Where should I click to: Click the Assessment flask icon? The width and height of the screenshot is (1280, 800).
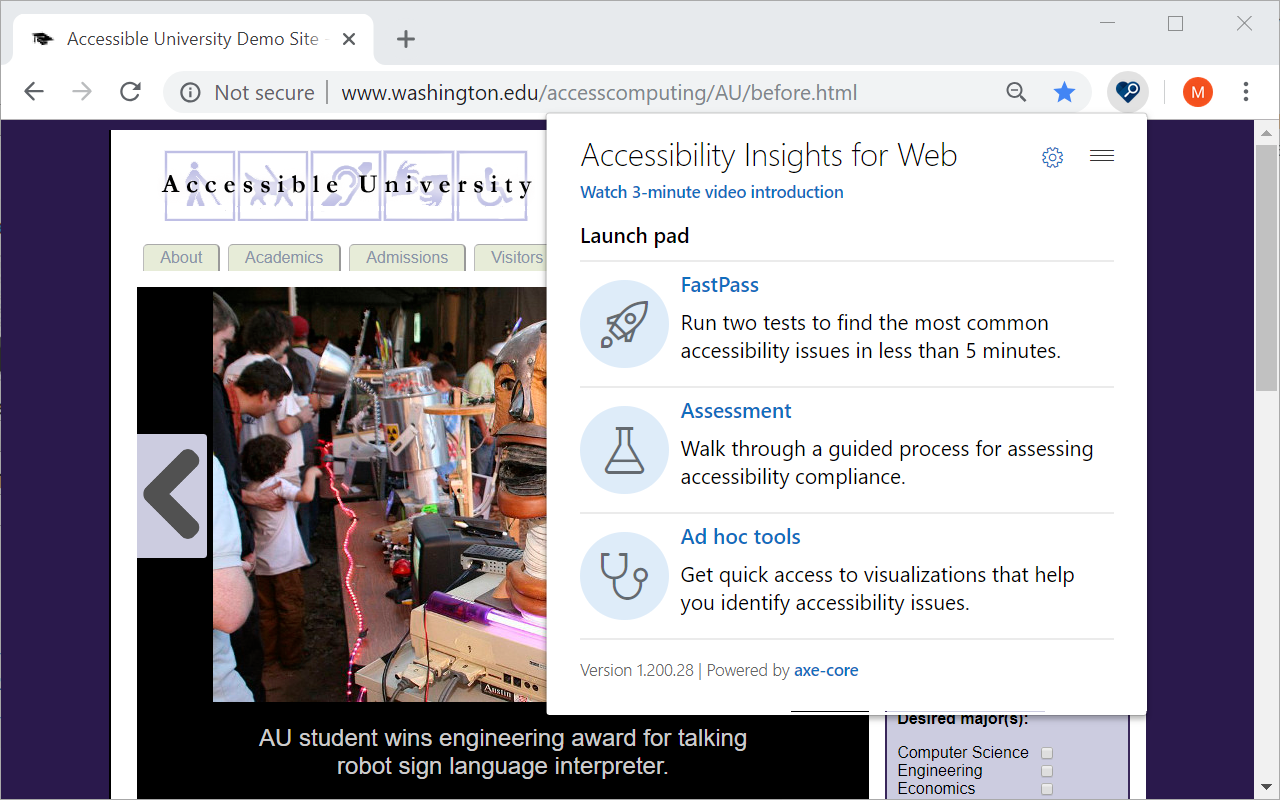coord(624,450)
